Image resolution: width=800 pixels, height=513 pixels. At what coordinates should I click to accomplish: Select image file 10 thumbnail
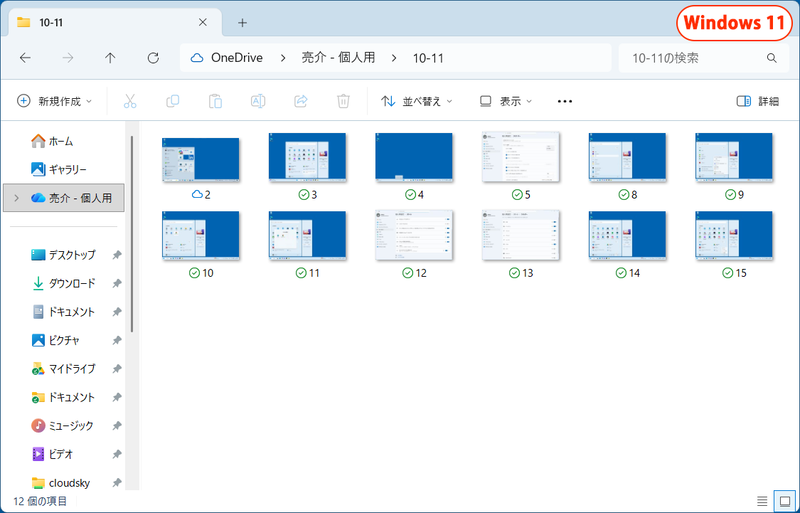tap(201, 236)
